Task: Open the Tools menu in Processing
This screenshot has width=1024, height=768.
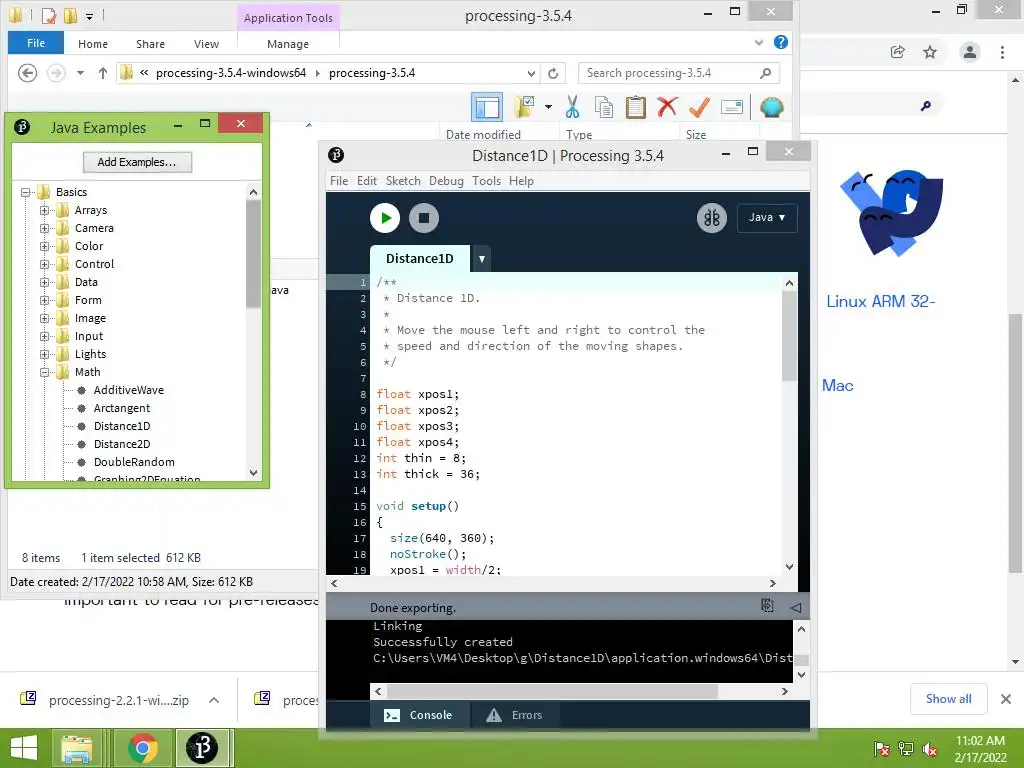Action: coord(487,181)
